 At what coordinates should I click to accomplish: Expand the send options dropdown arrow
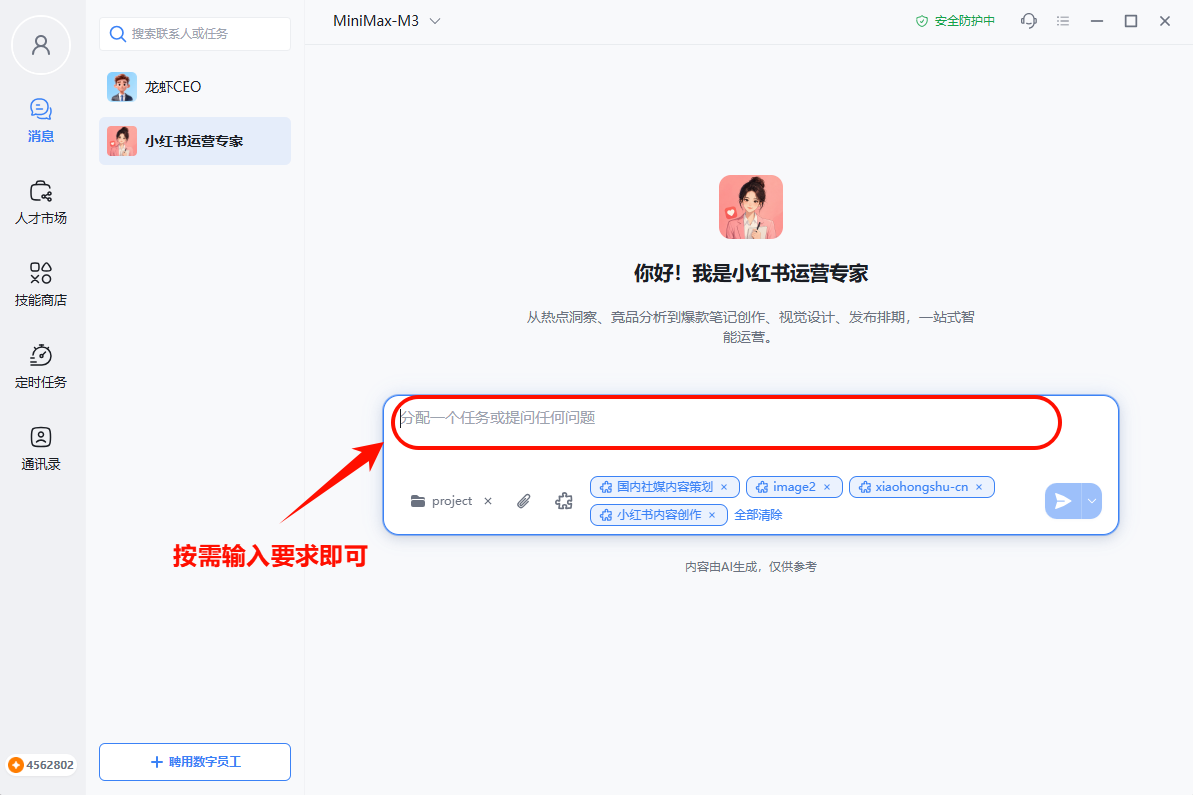click(1092, 501)
